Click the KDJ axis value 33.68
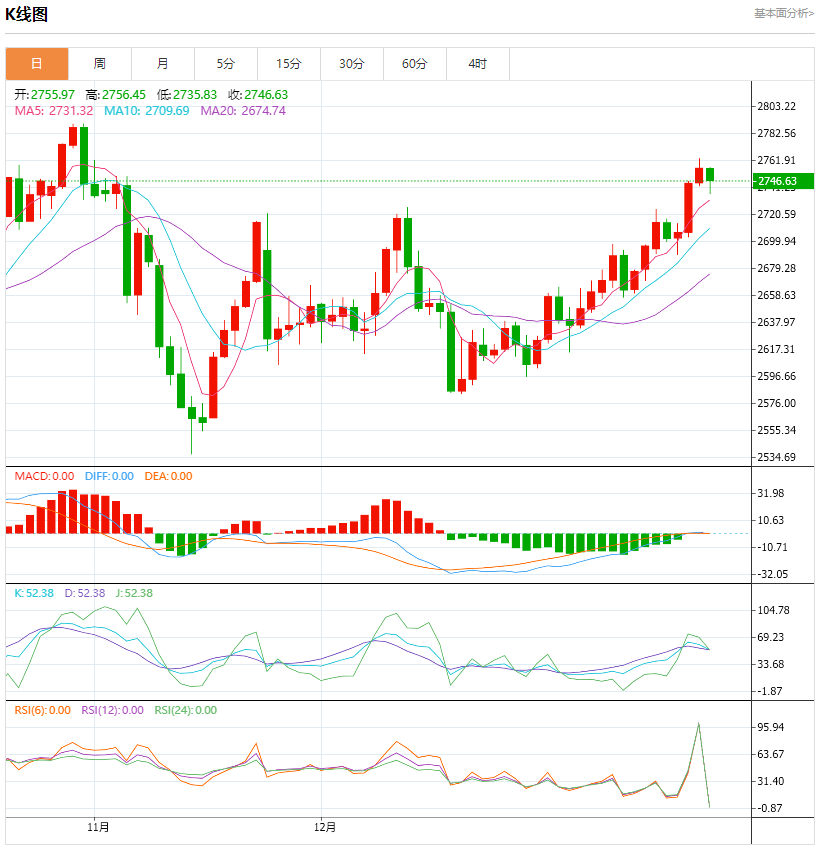The width and height of the screenshot is (817, 846). click(x=771, y=664)
